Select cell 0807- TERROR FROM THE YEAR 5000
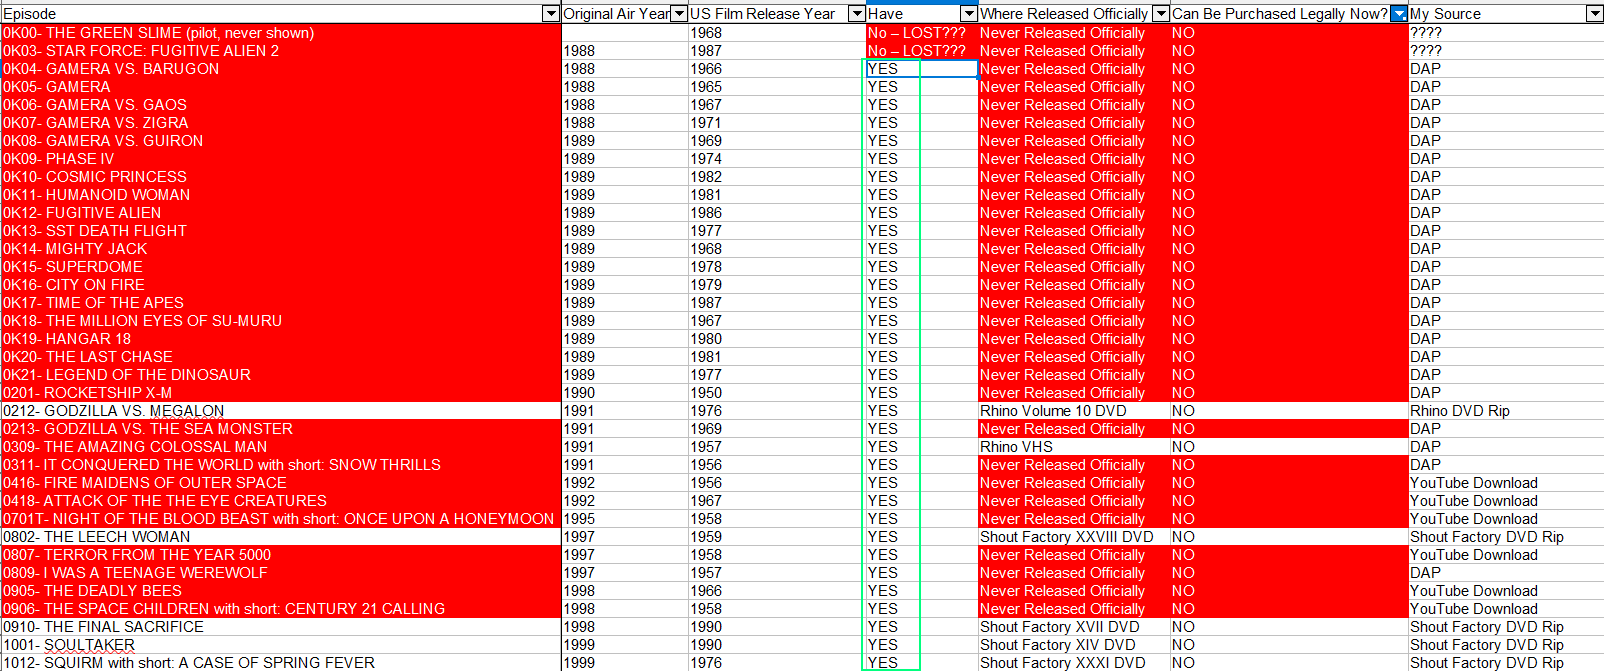1604x671 pixels. click(x=281, y=555)
